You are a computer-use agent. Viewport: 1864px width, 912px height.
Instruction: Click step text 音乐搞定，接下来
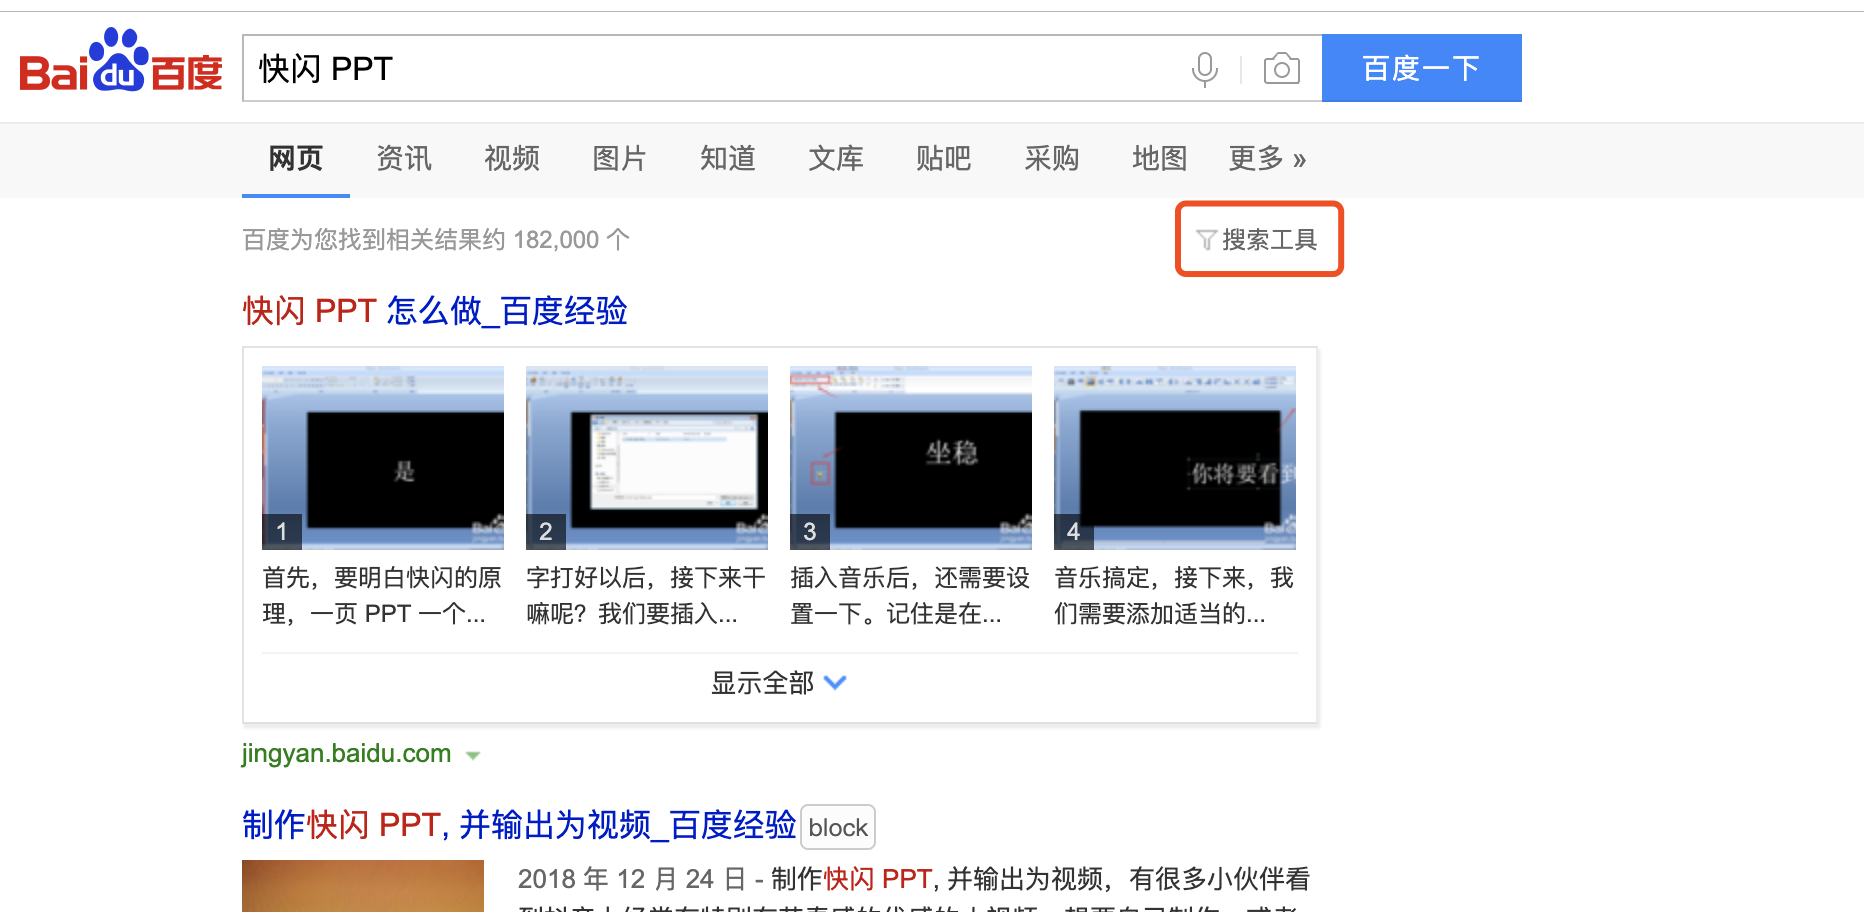(1174, 596)
